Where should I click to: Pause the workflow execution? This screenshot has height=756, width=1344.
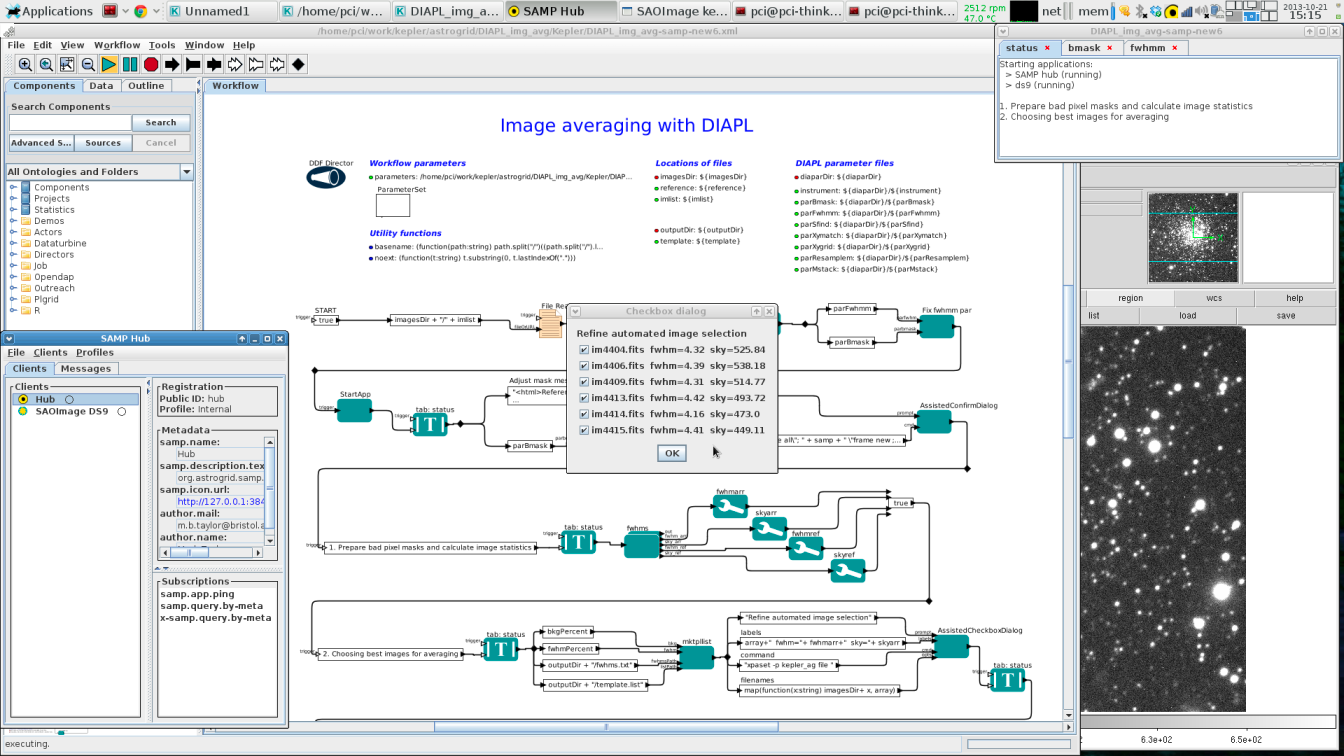[x=130, y=64]
